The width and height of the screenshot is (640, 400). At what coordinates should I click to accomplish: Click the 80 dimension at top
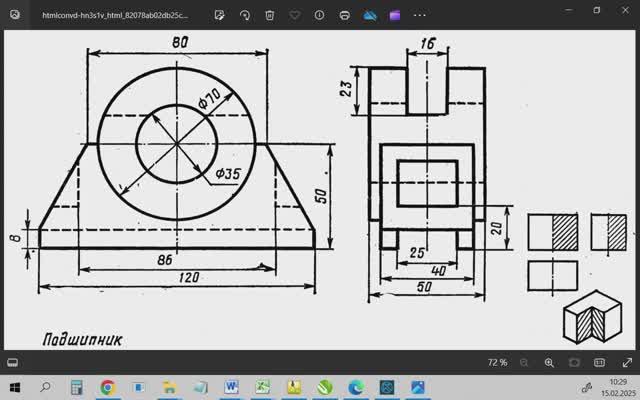coord(180,42)
